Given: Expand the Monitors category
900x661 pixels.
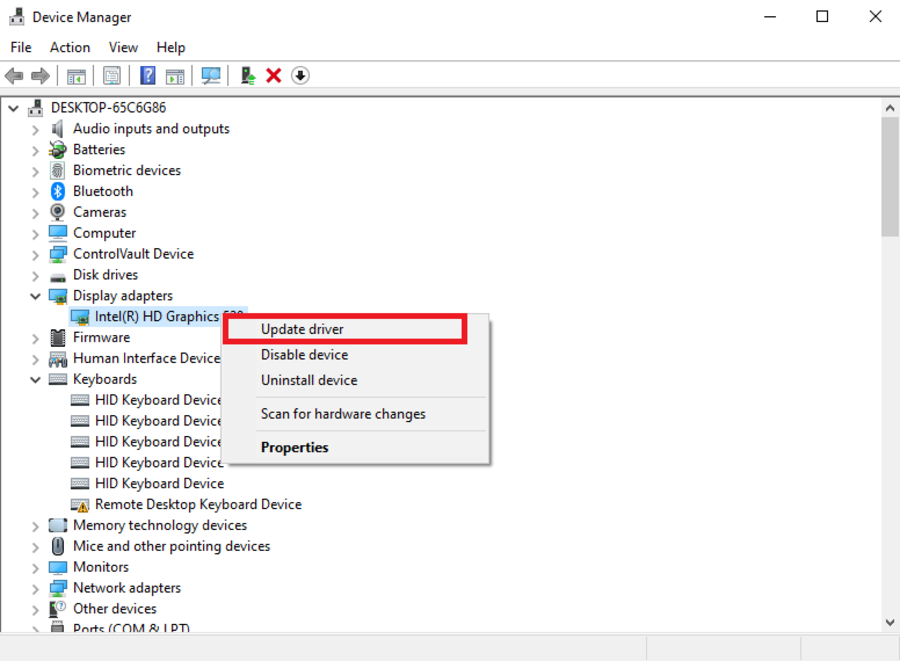Looking at the screenshot, I should click(x=36, y=568).
